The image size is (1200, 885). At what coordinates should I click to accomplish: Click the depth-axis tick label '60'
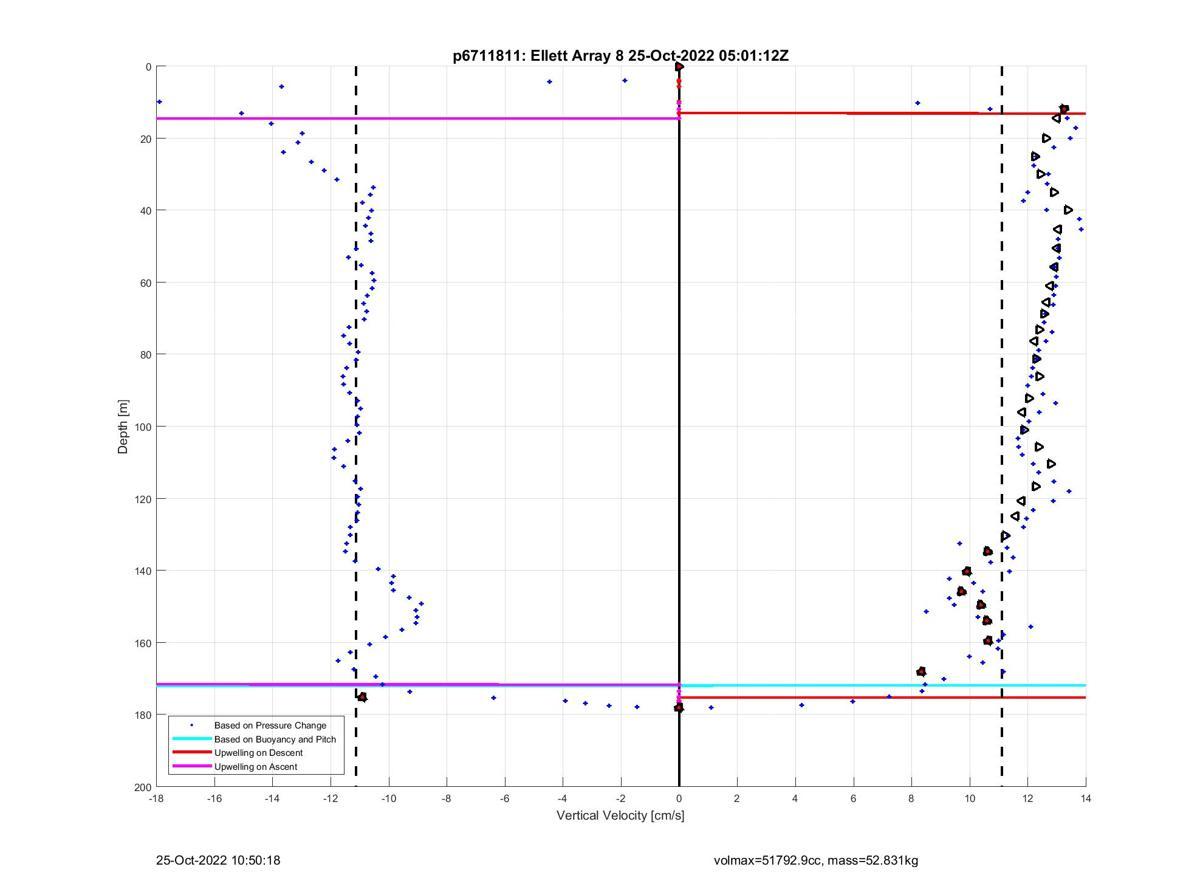(145, 283)
